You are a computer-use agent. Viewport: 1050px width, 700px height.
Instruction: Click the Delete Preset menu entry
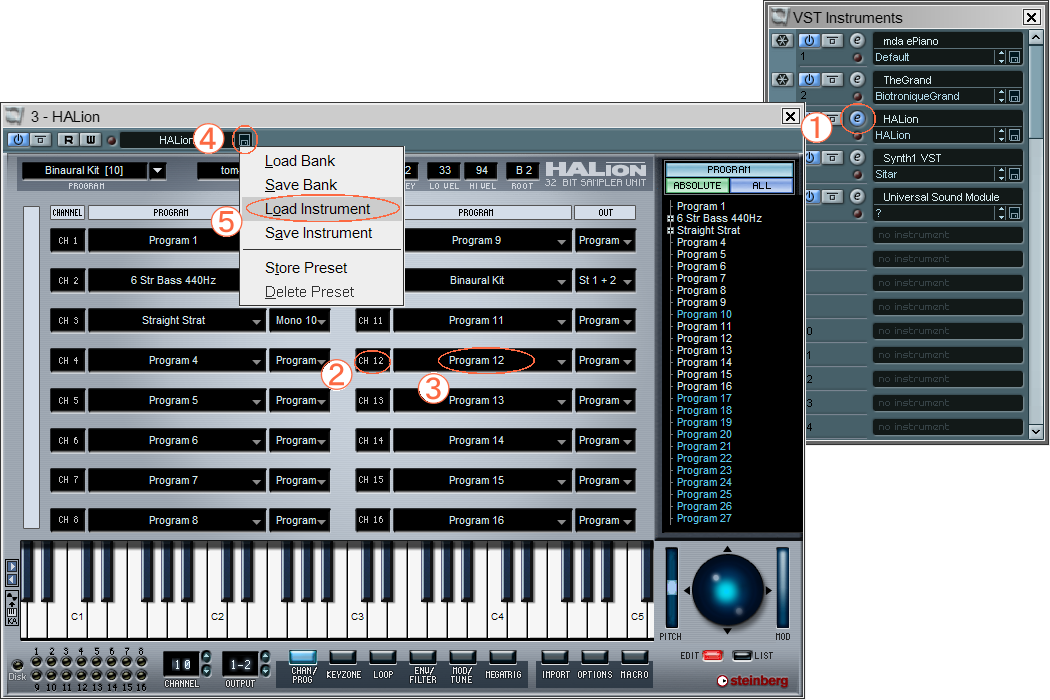321,292
